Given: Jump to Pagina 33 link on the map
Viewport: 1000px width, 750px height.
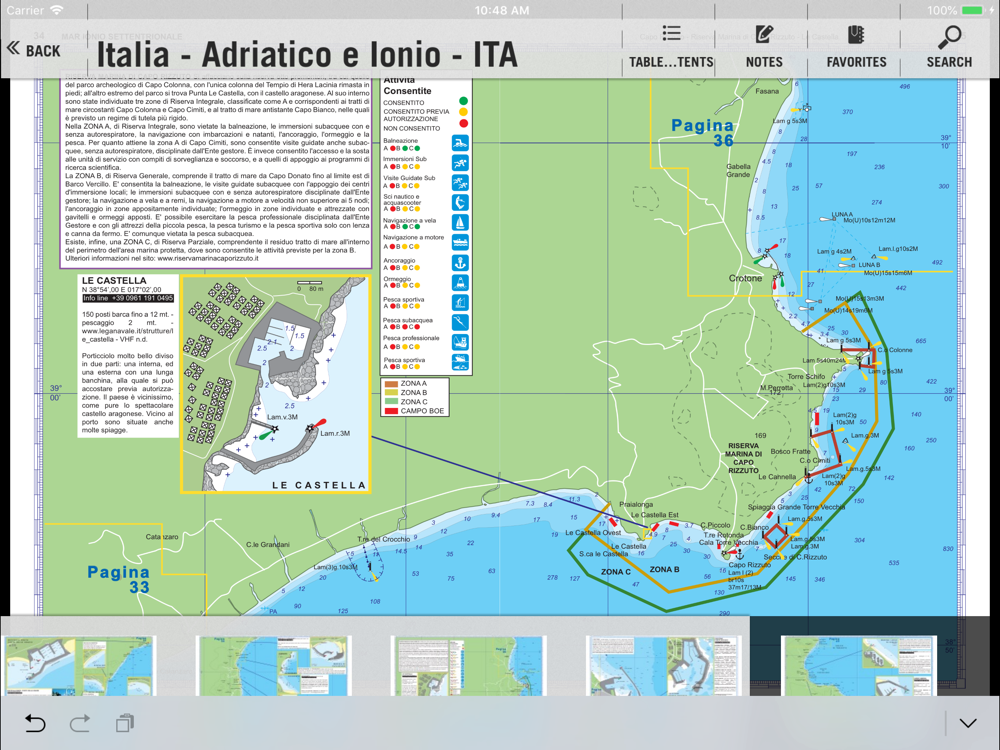Looking at the screenshot, I should click(119, 579).
